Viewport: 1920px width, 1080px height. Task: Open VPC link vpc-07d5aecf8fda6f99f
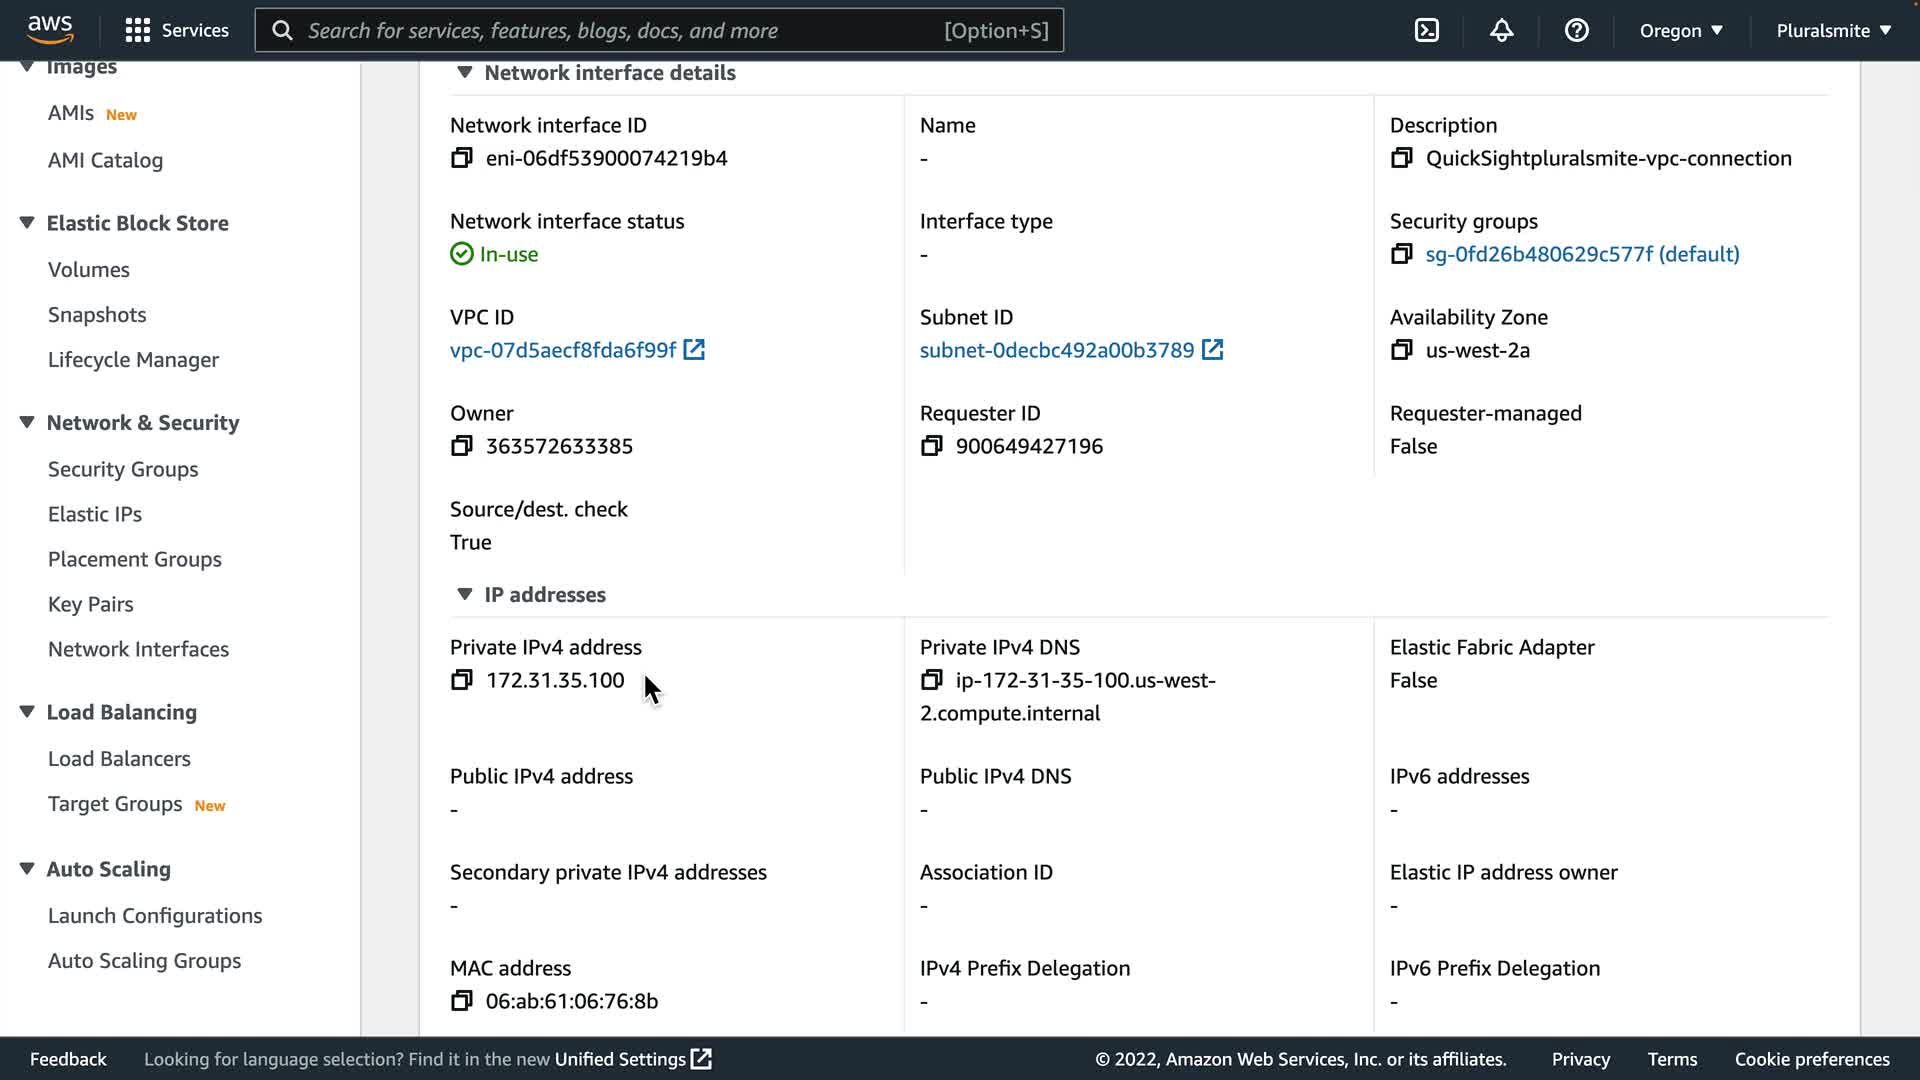click(x=563, y=350)
